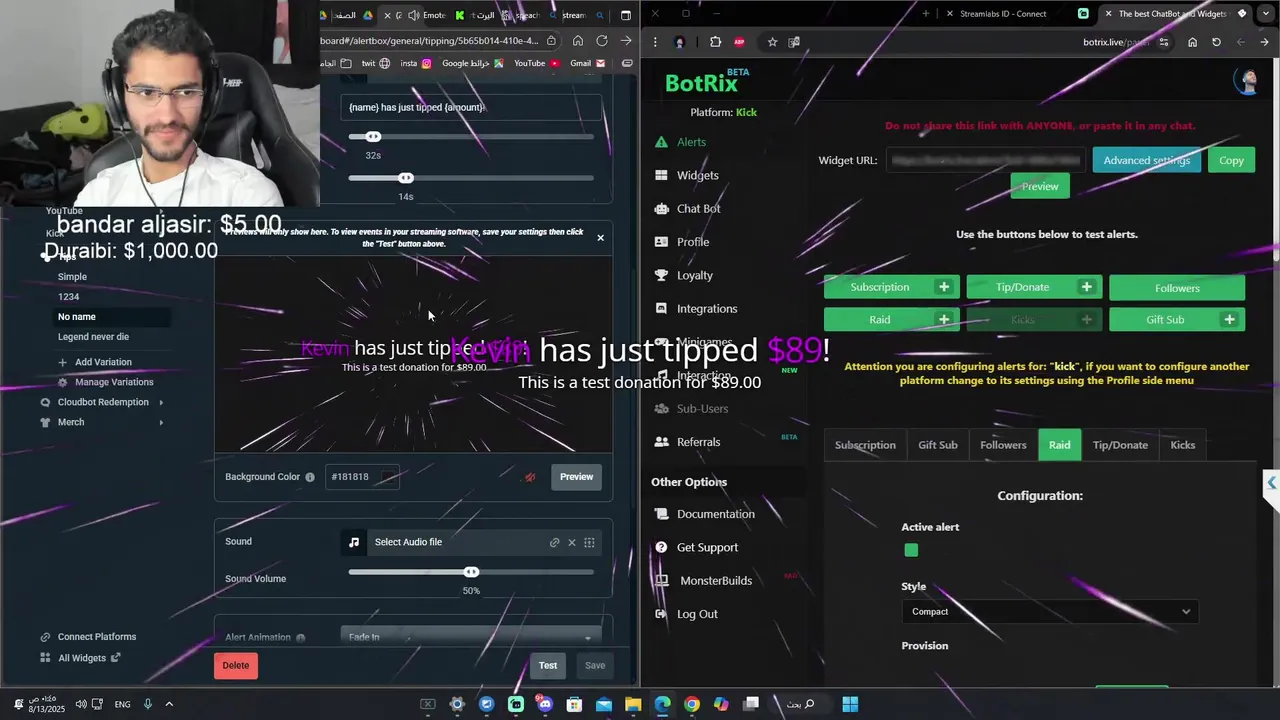The height and width of the screenshot is (720, 1280).
Task: Open All Widgets link
Action: [82, 658]
